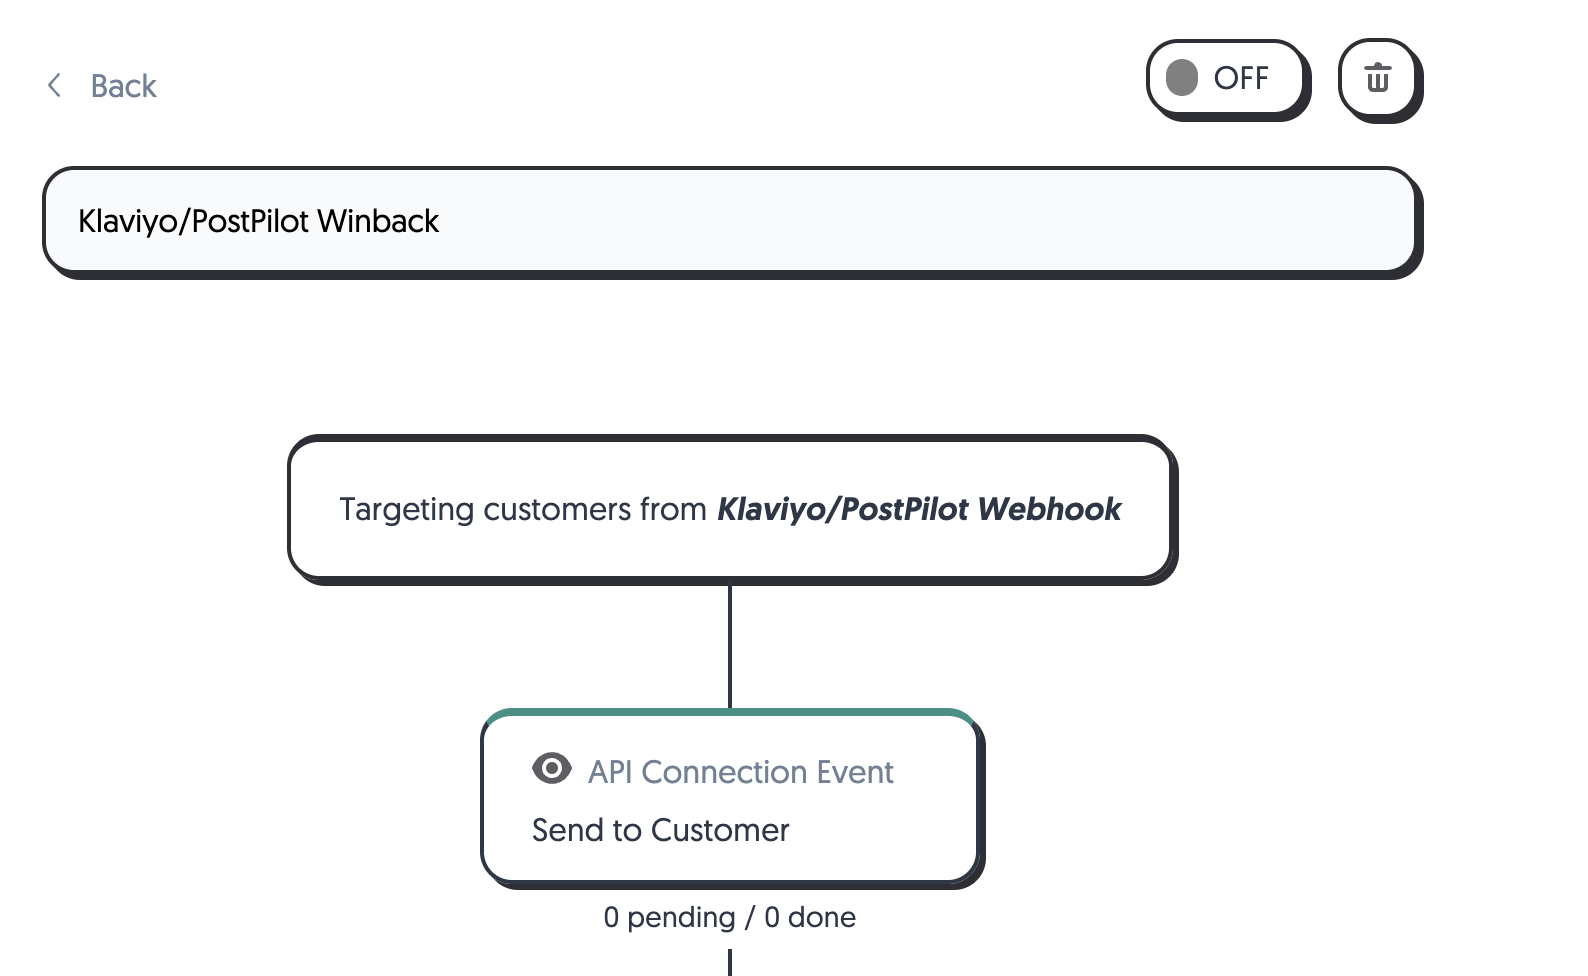
Task: Click the '0 pending / 0 done' status text
Action: (x=730, y=917)
